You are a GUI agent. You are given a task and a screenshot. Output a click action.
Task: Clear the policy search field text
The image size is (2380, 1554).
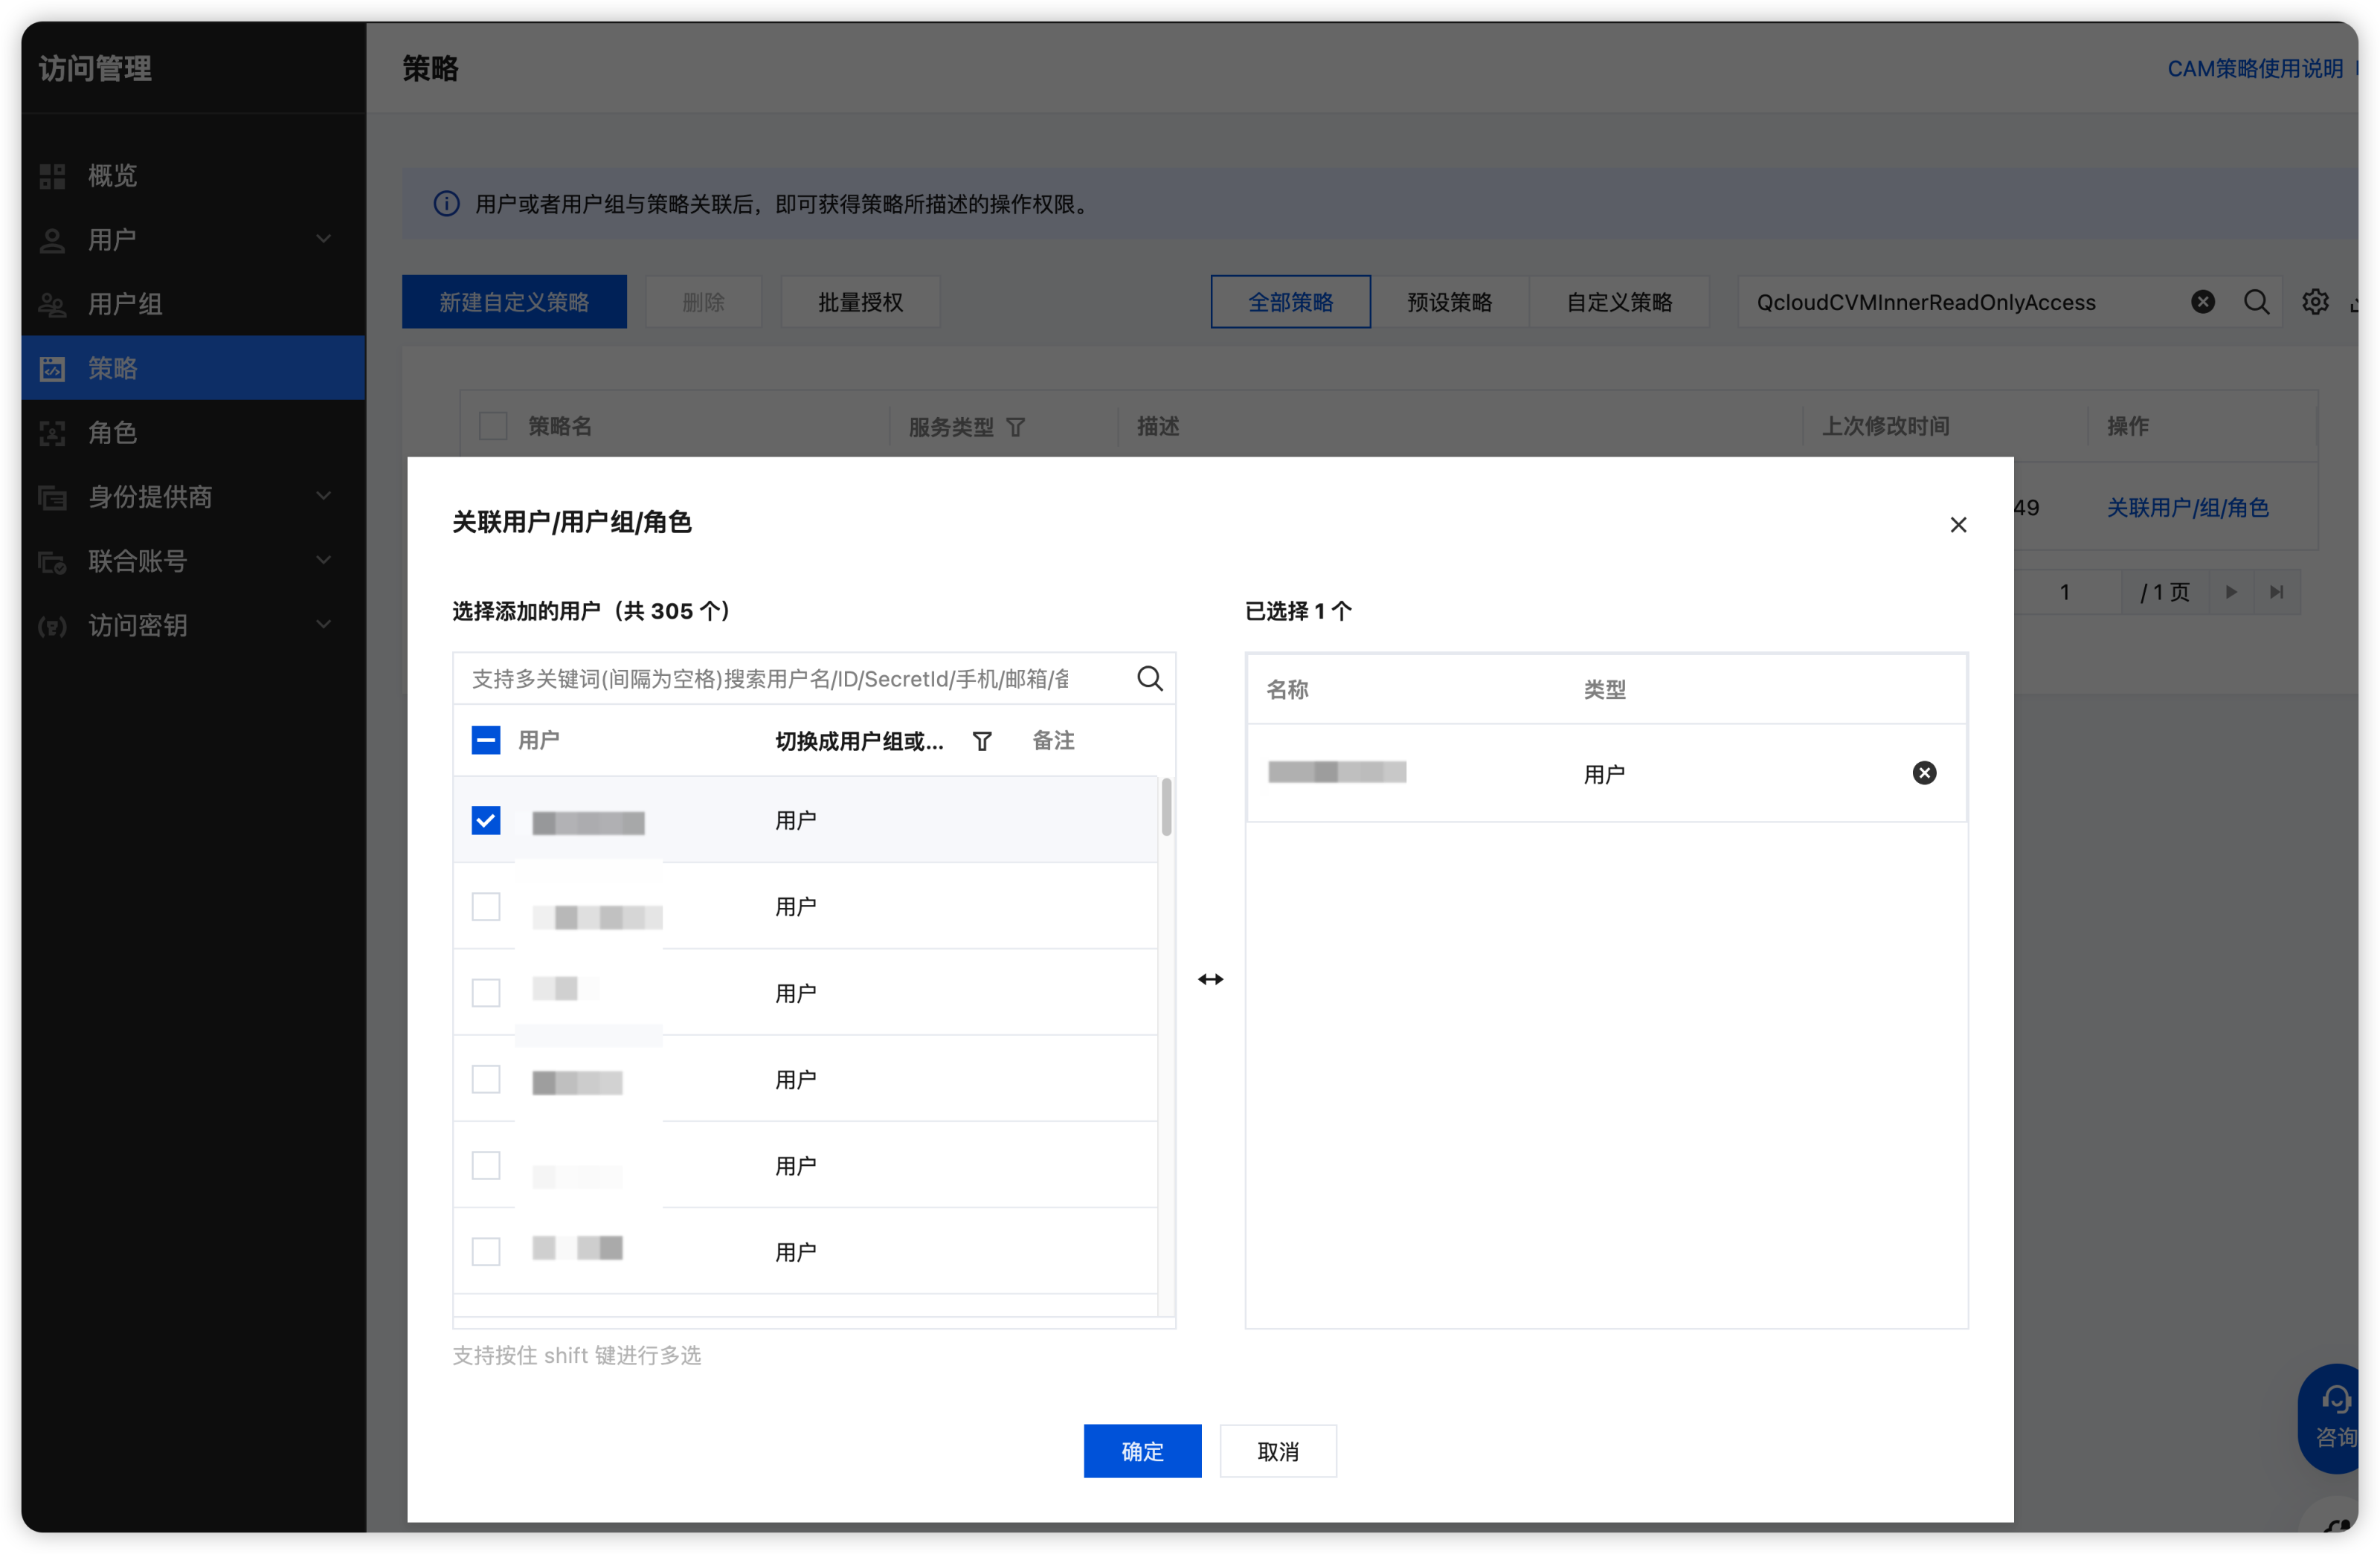point(2202,302)
